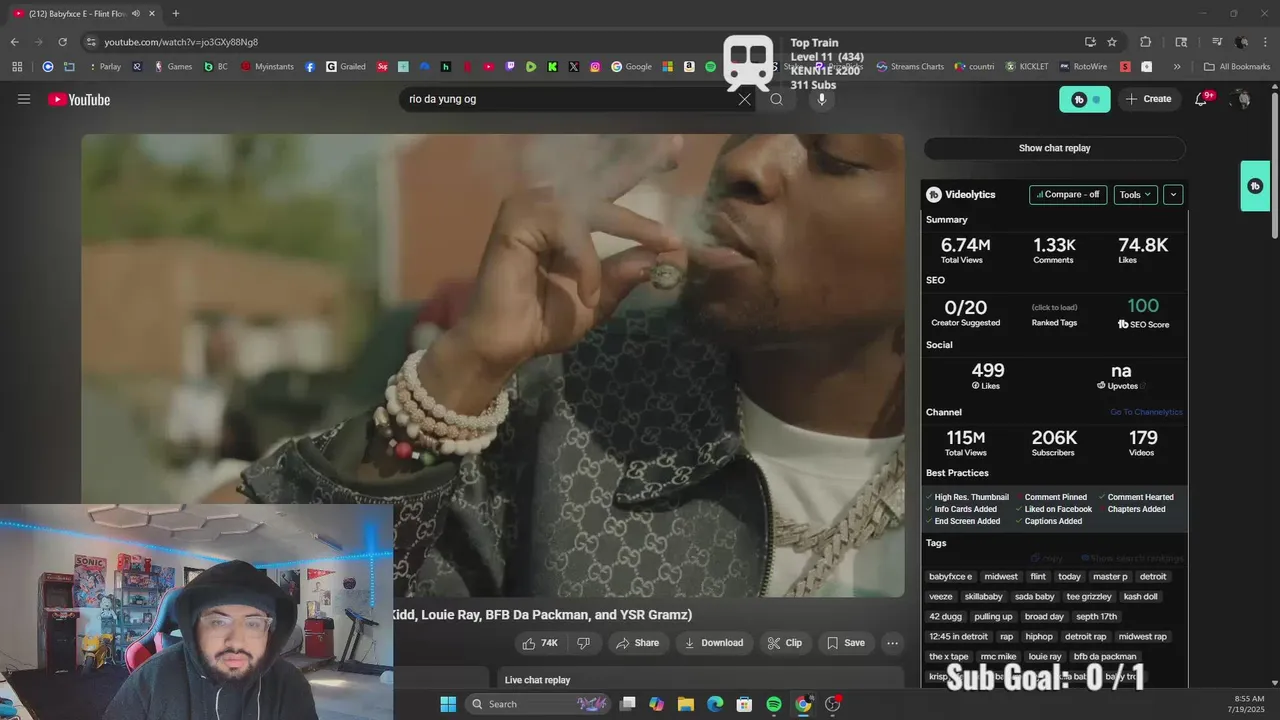The height and width of the screenshot is (720, 1280).
Task: Open Microsoft Edge from the taskbar
Action: click(x=715, y=704)
